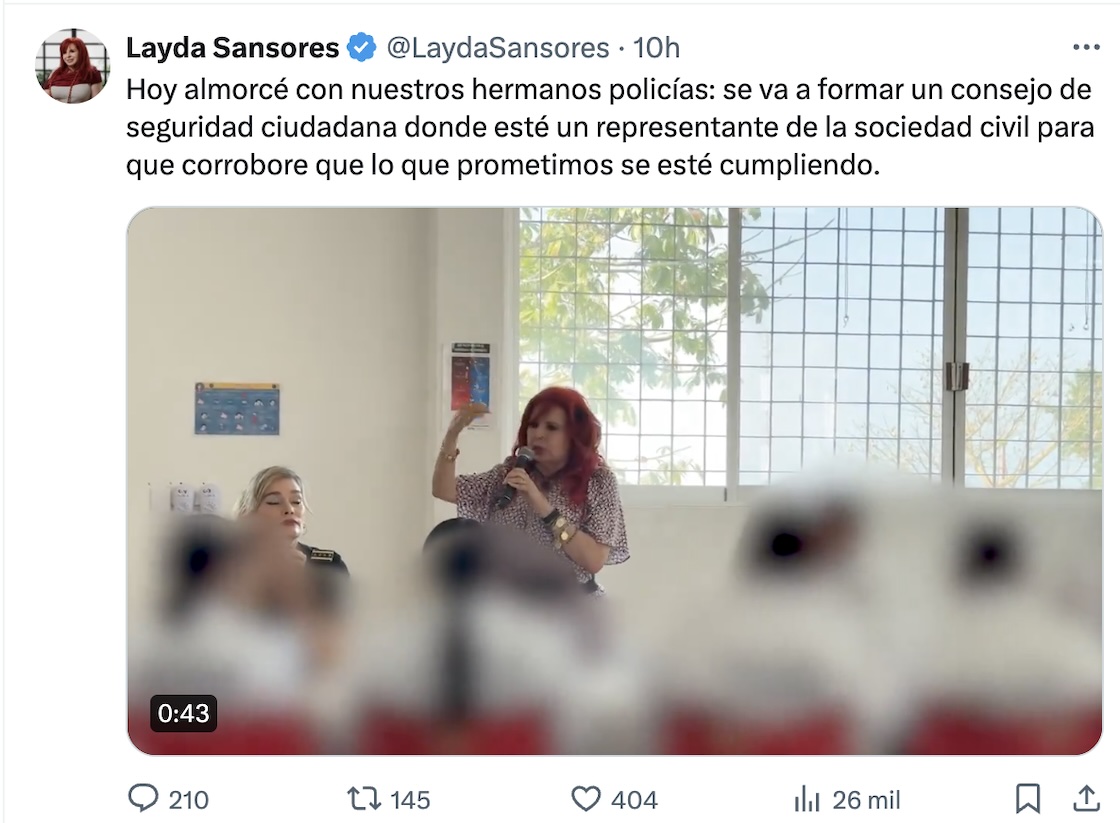Screen dimensions: 1120x823
Task: Click the retweet arrows icon
Action: [x=364, y=799]
